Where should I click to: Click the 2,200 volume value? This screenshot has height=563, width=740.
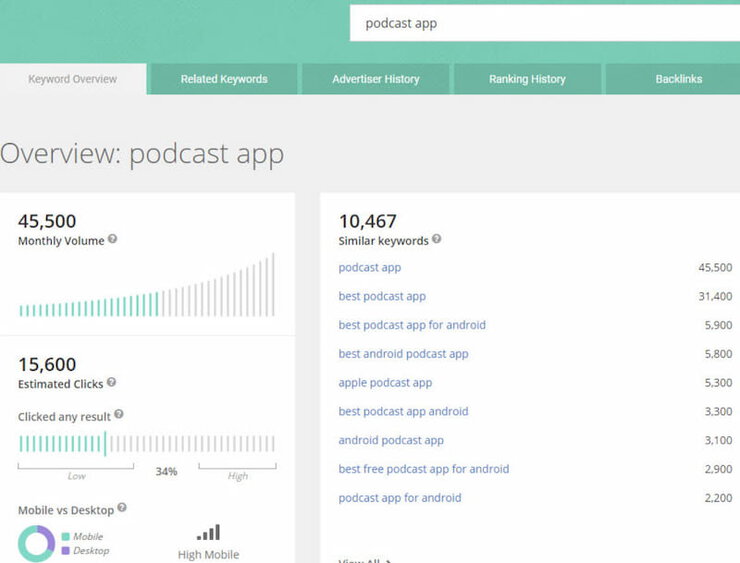[718, 498]
